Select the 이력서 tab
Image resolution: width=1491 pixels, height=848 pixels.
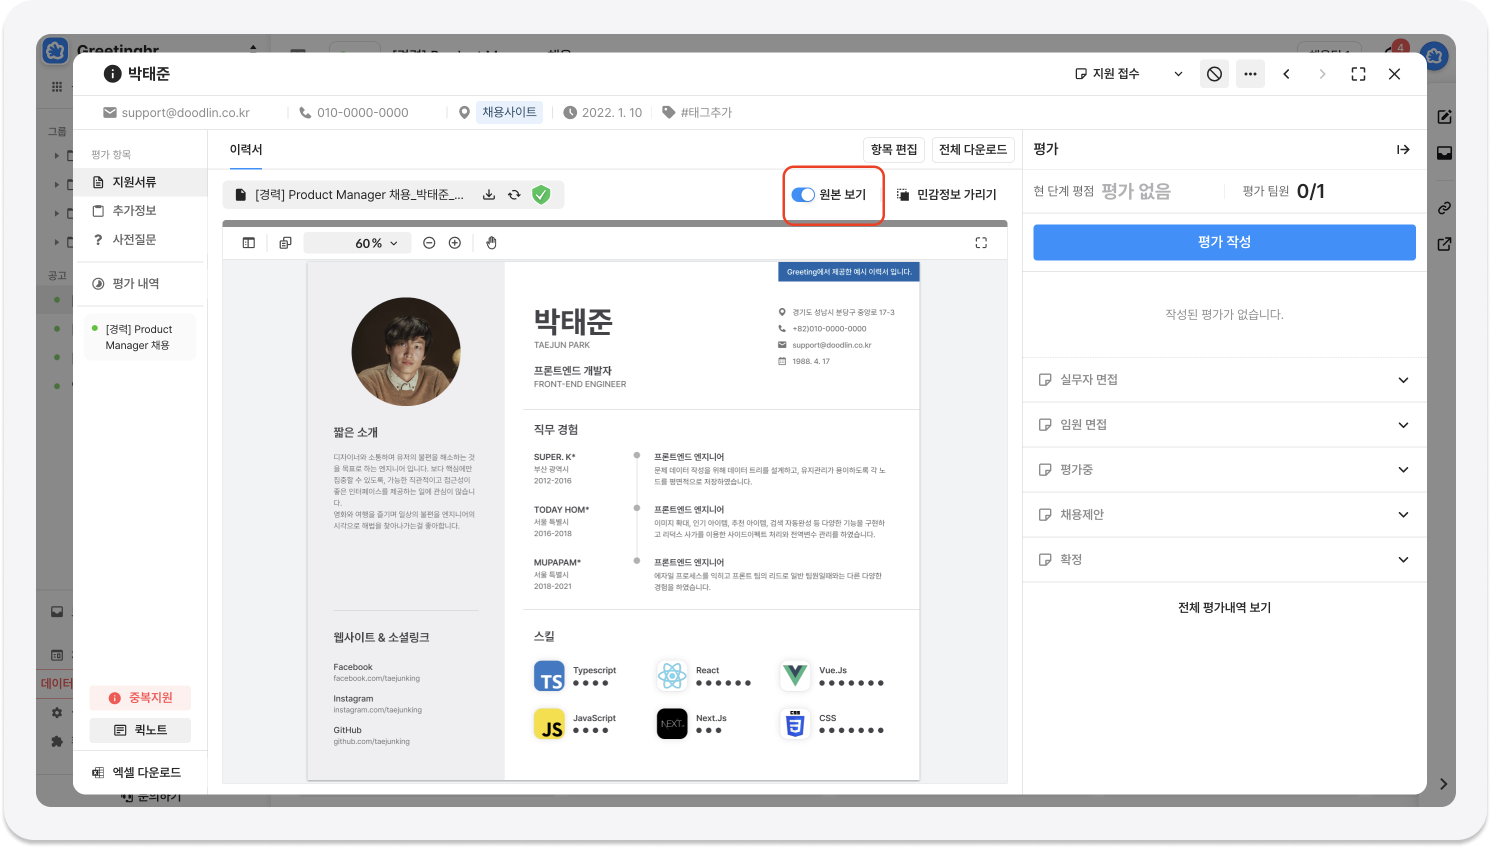coord(246,150)
